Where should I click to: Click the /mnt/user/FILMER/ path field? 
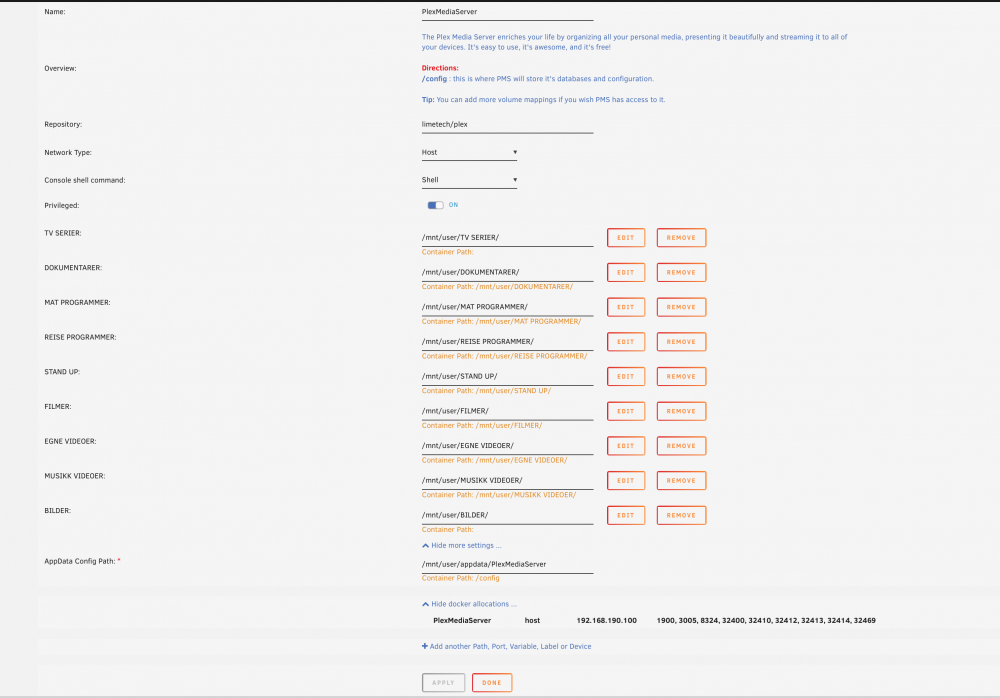pyautogui.click(x=507, y=412)
